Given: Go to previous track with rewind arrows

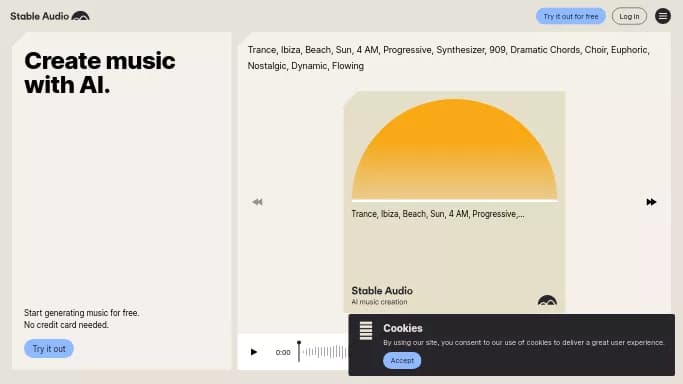Looking at the screenshot, I should coord(257,202).
